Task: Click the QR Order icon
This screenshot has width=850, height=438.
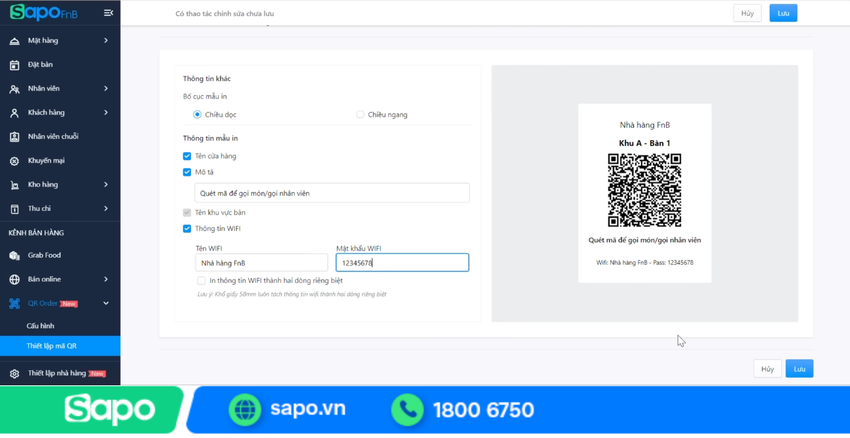Action: click(x=15, y=304)
